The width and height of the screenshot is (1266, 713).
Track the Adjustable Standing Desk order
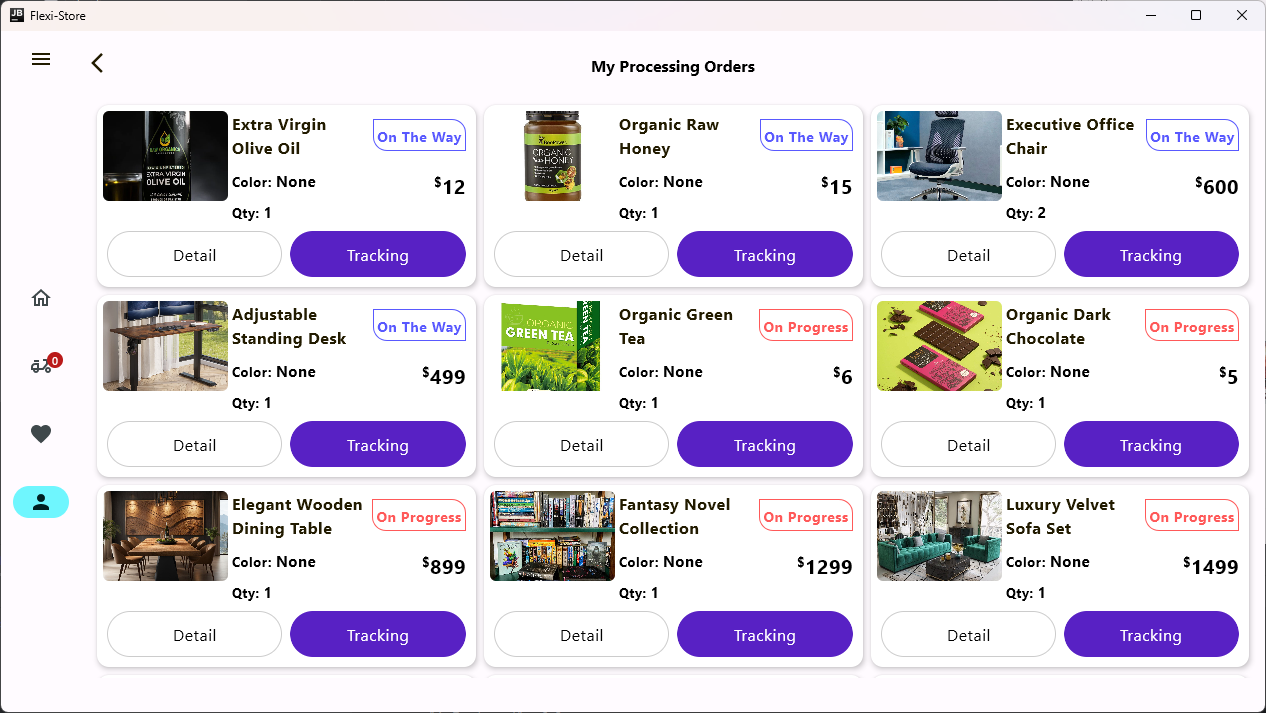click(377, 445)
